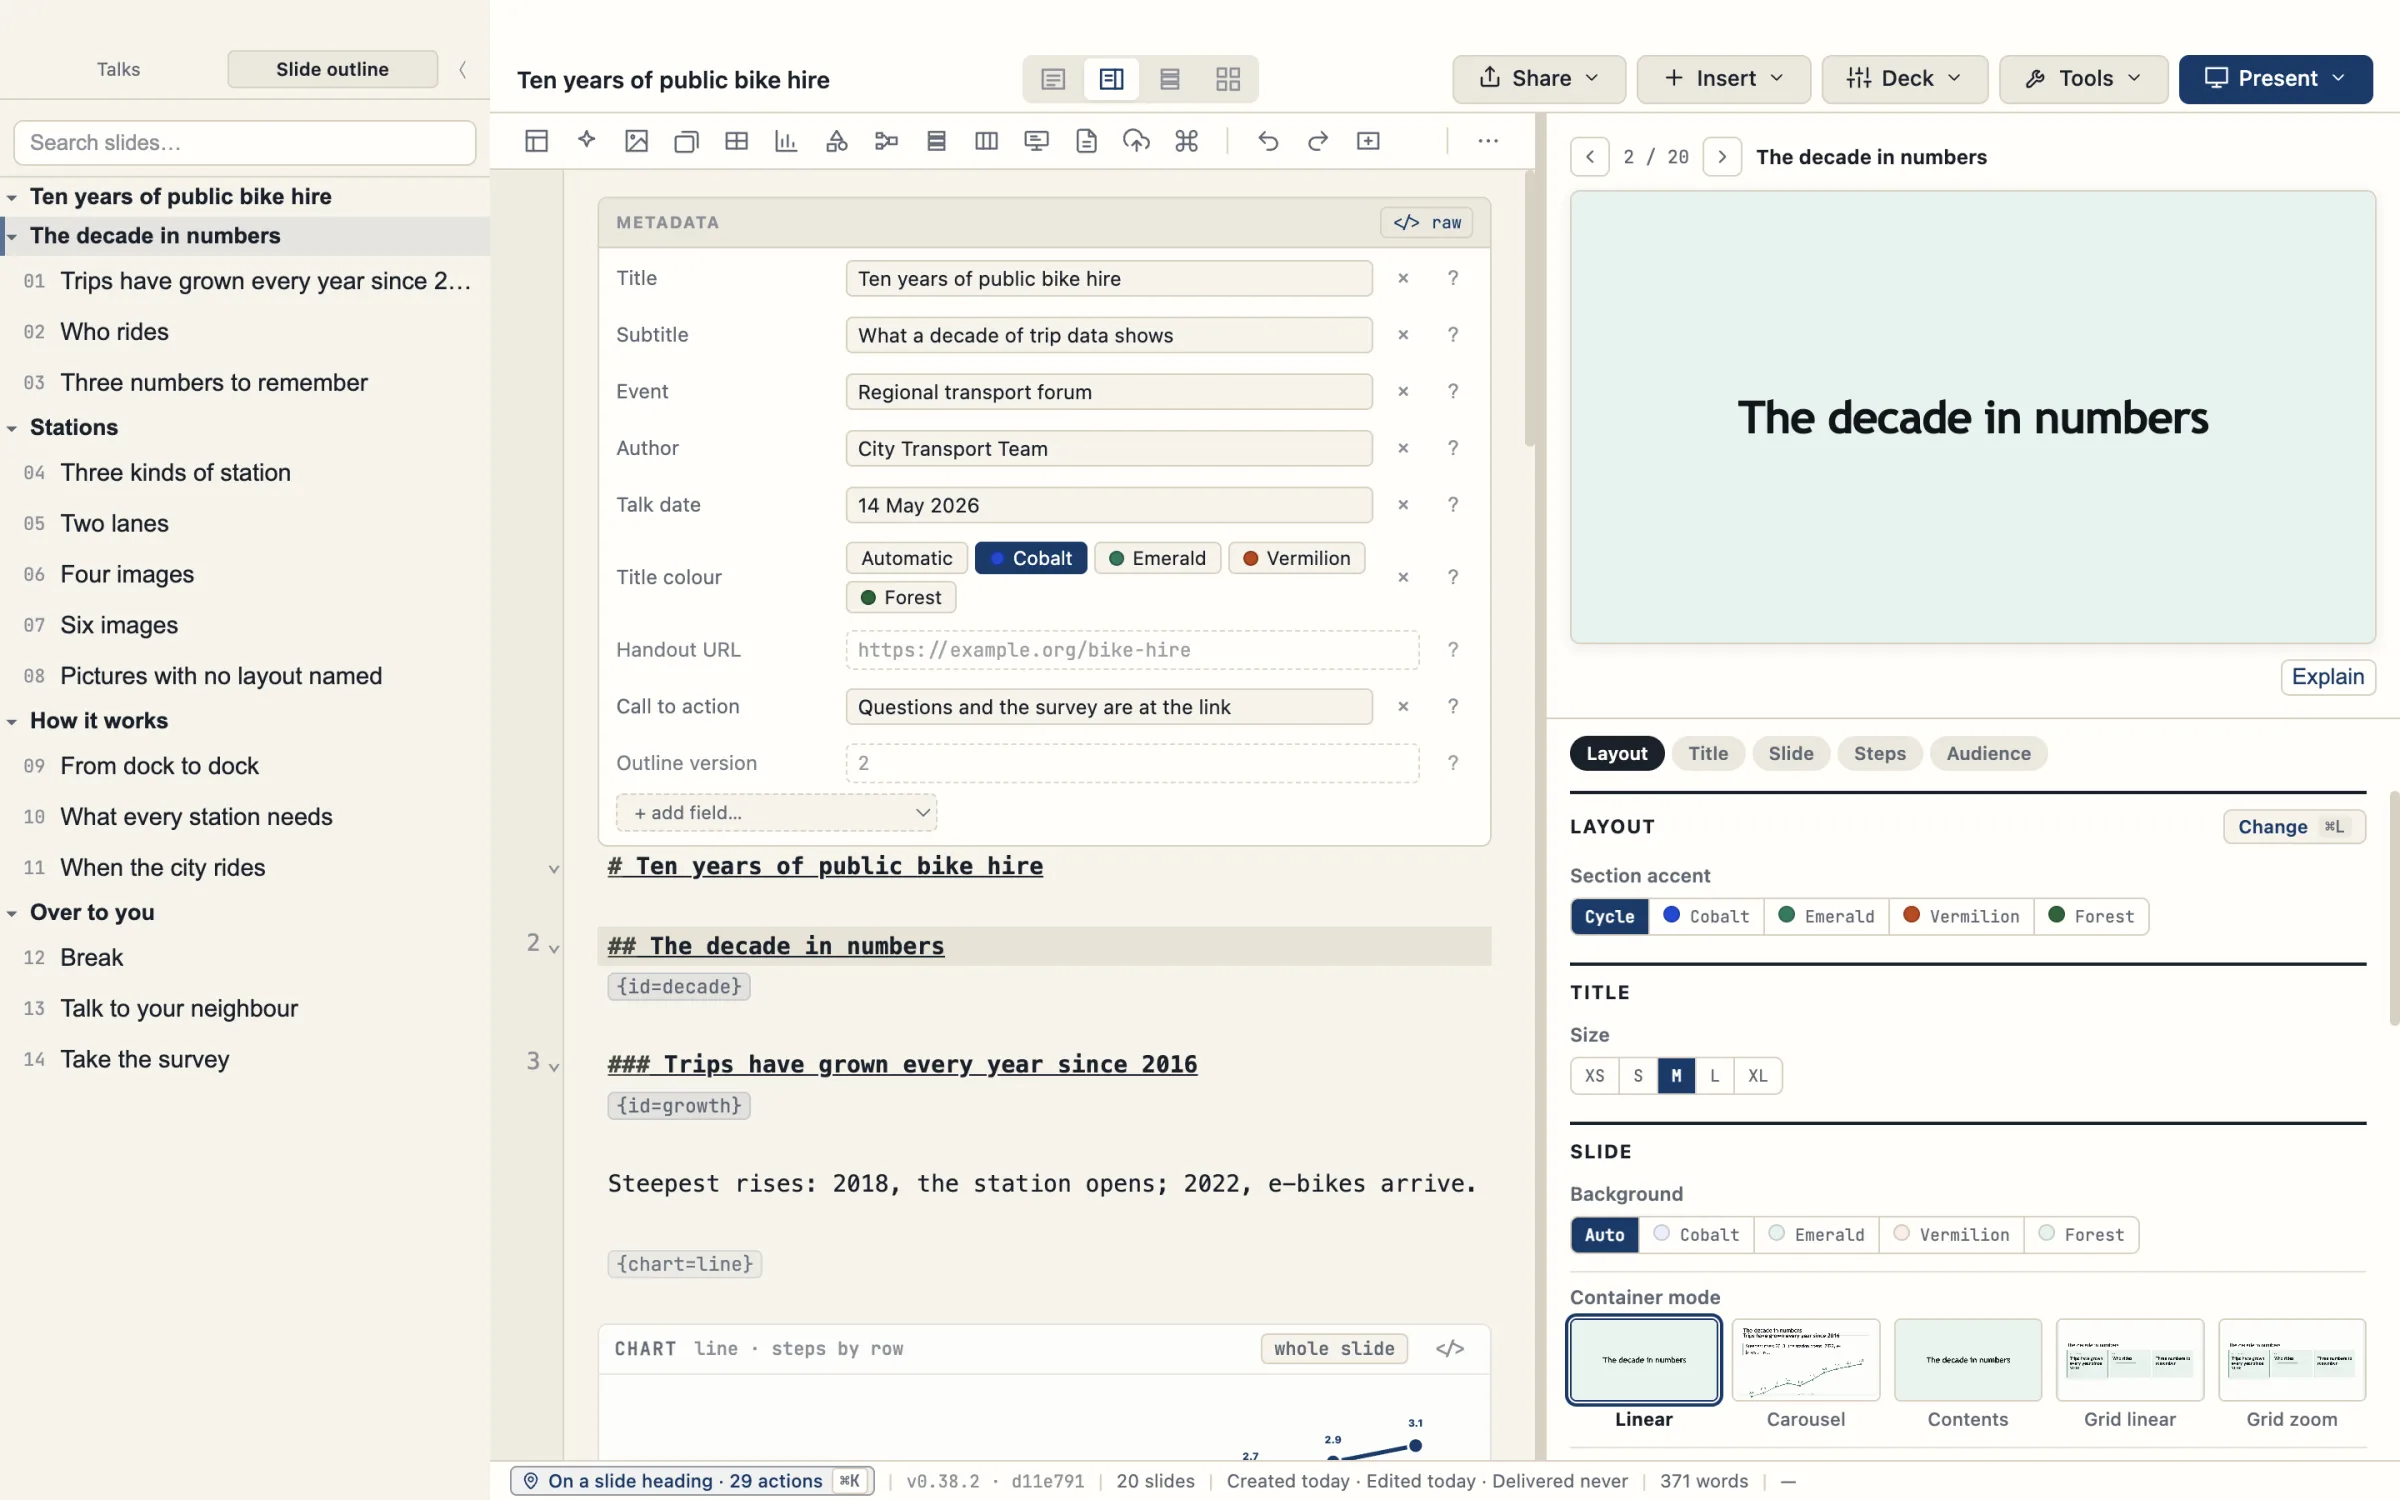The height and width of the screenshot is (1500, 2400).
Task: Open the Share dropdown
Action: (1538, 79)
